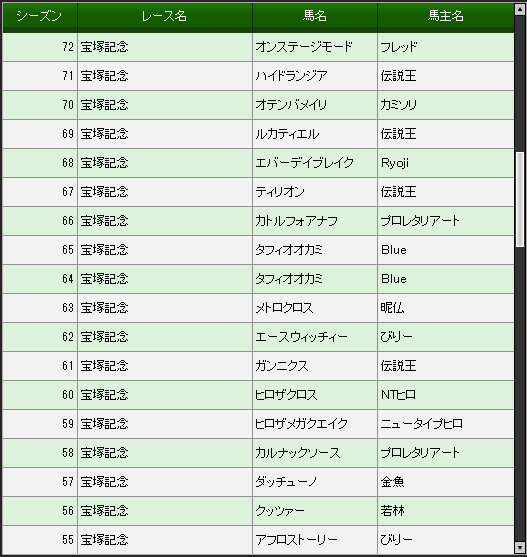Click owner NTヒロ in season 60 row

pos(398,395)
